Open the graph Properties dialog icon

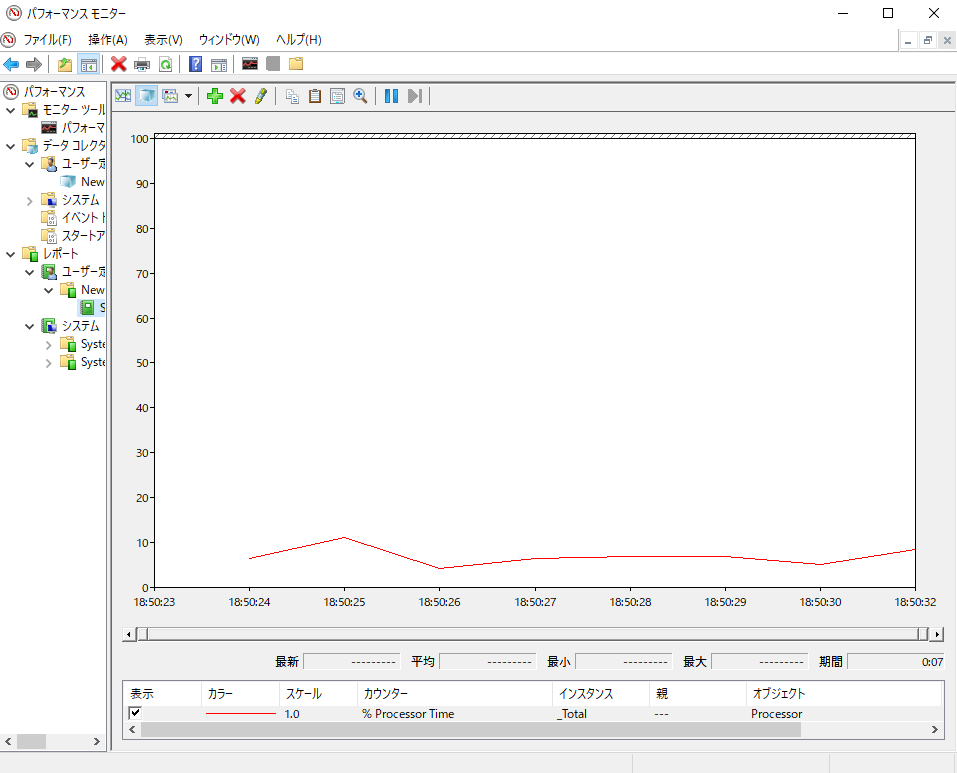coord(337,95)
